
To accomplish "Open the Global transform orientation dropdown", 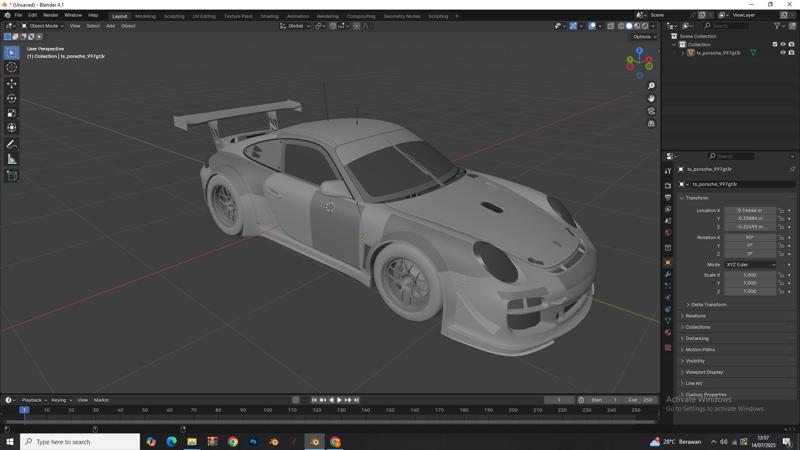I will click(x=295, y=26).
